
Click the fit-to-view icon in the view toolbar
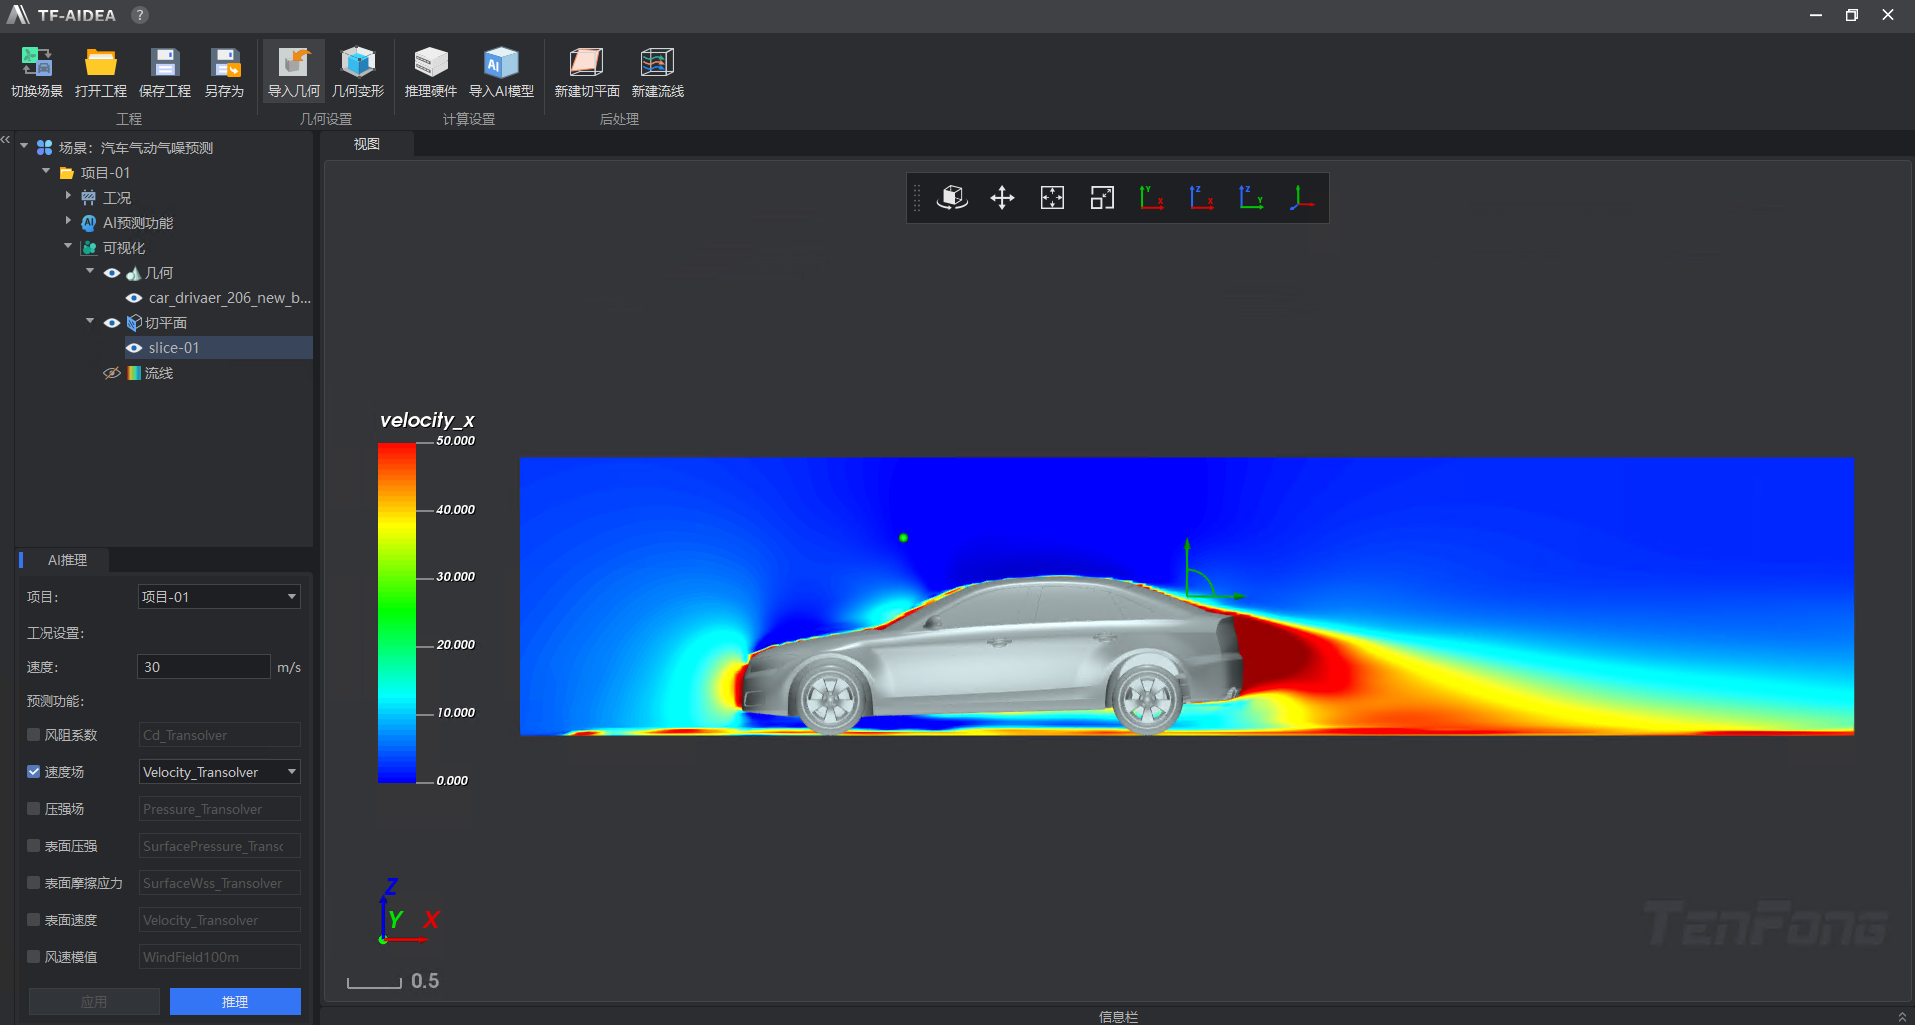[1052, 198]
